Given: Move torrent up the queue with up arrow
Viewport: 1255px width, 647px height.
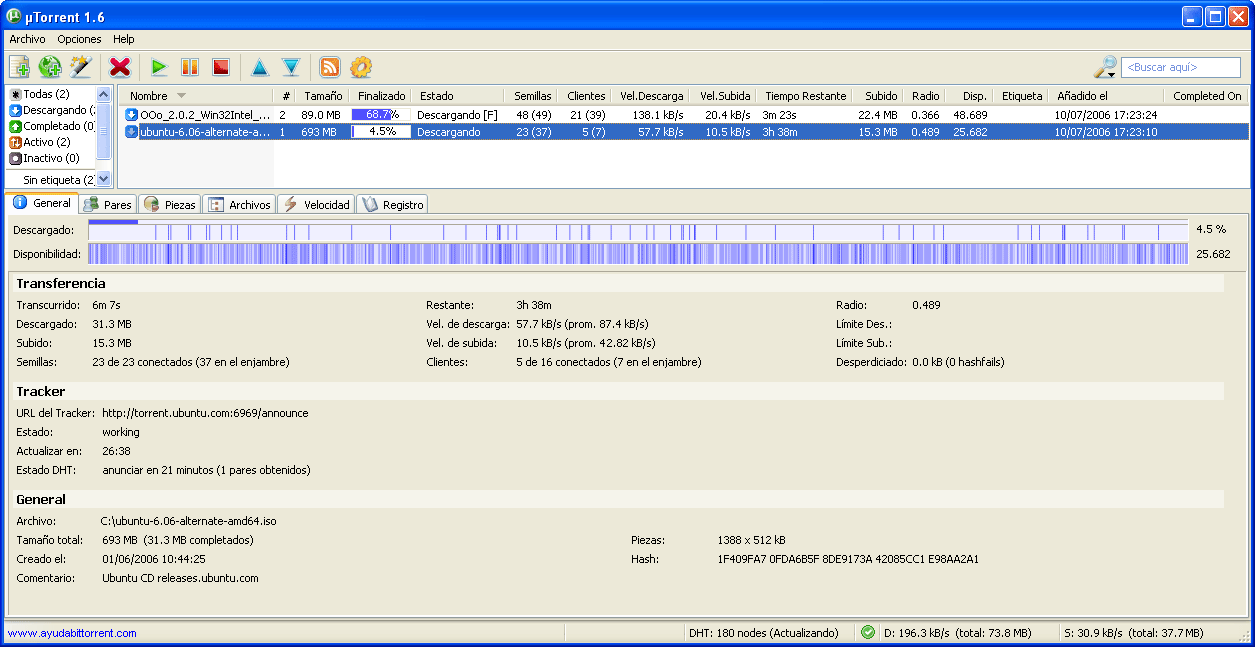Looking at the screenshot, I should tap(260, 67).
